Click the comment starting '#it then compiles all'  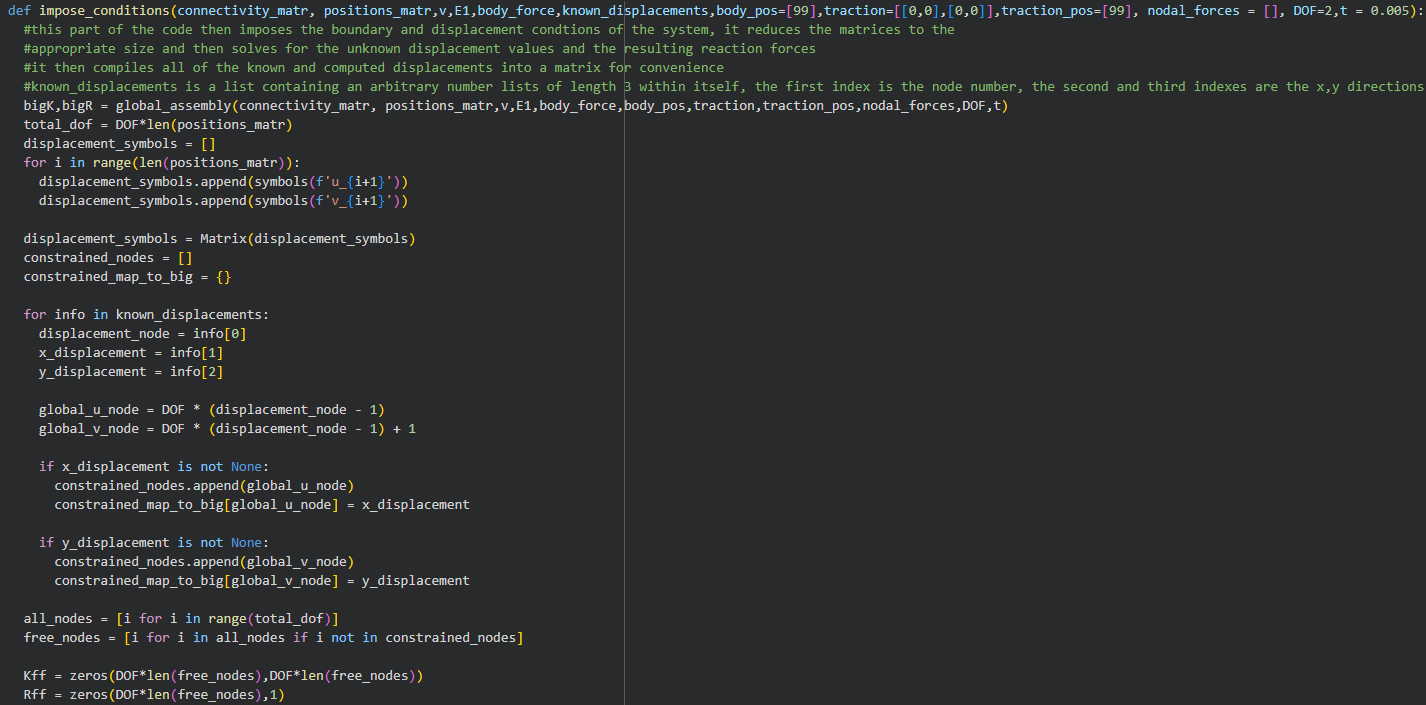tap(373, 68)
